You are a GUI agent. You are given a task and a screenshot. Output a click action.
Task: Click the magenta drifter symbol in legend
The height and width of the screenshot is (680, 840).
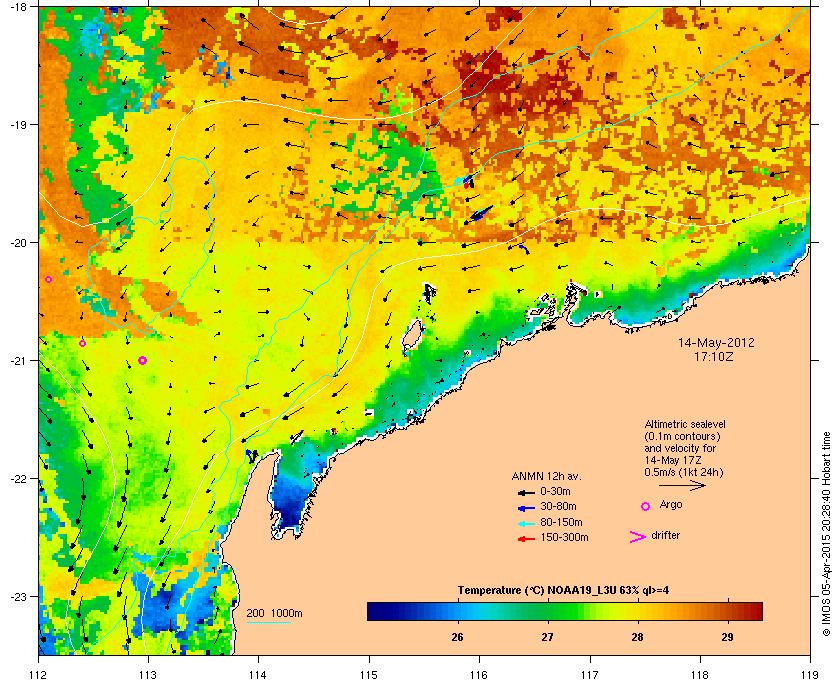tap(638, 537)
